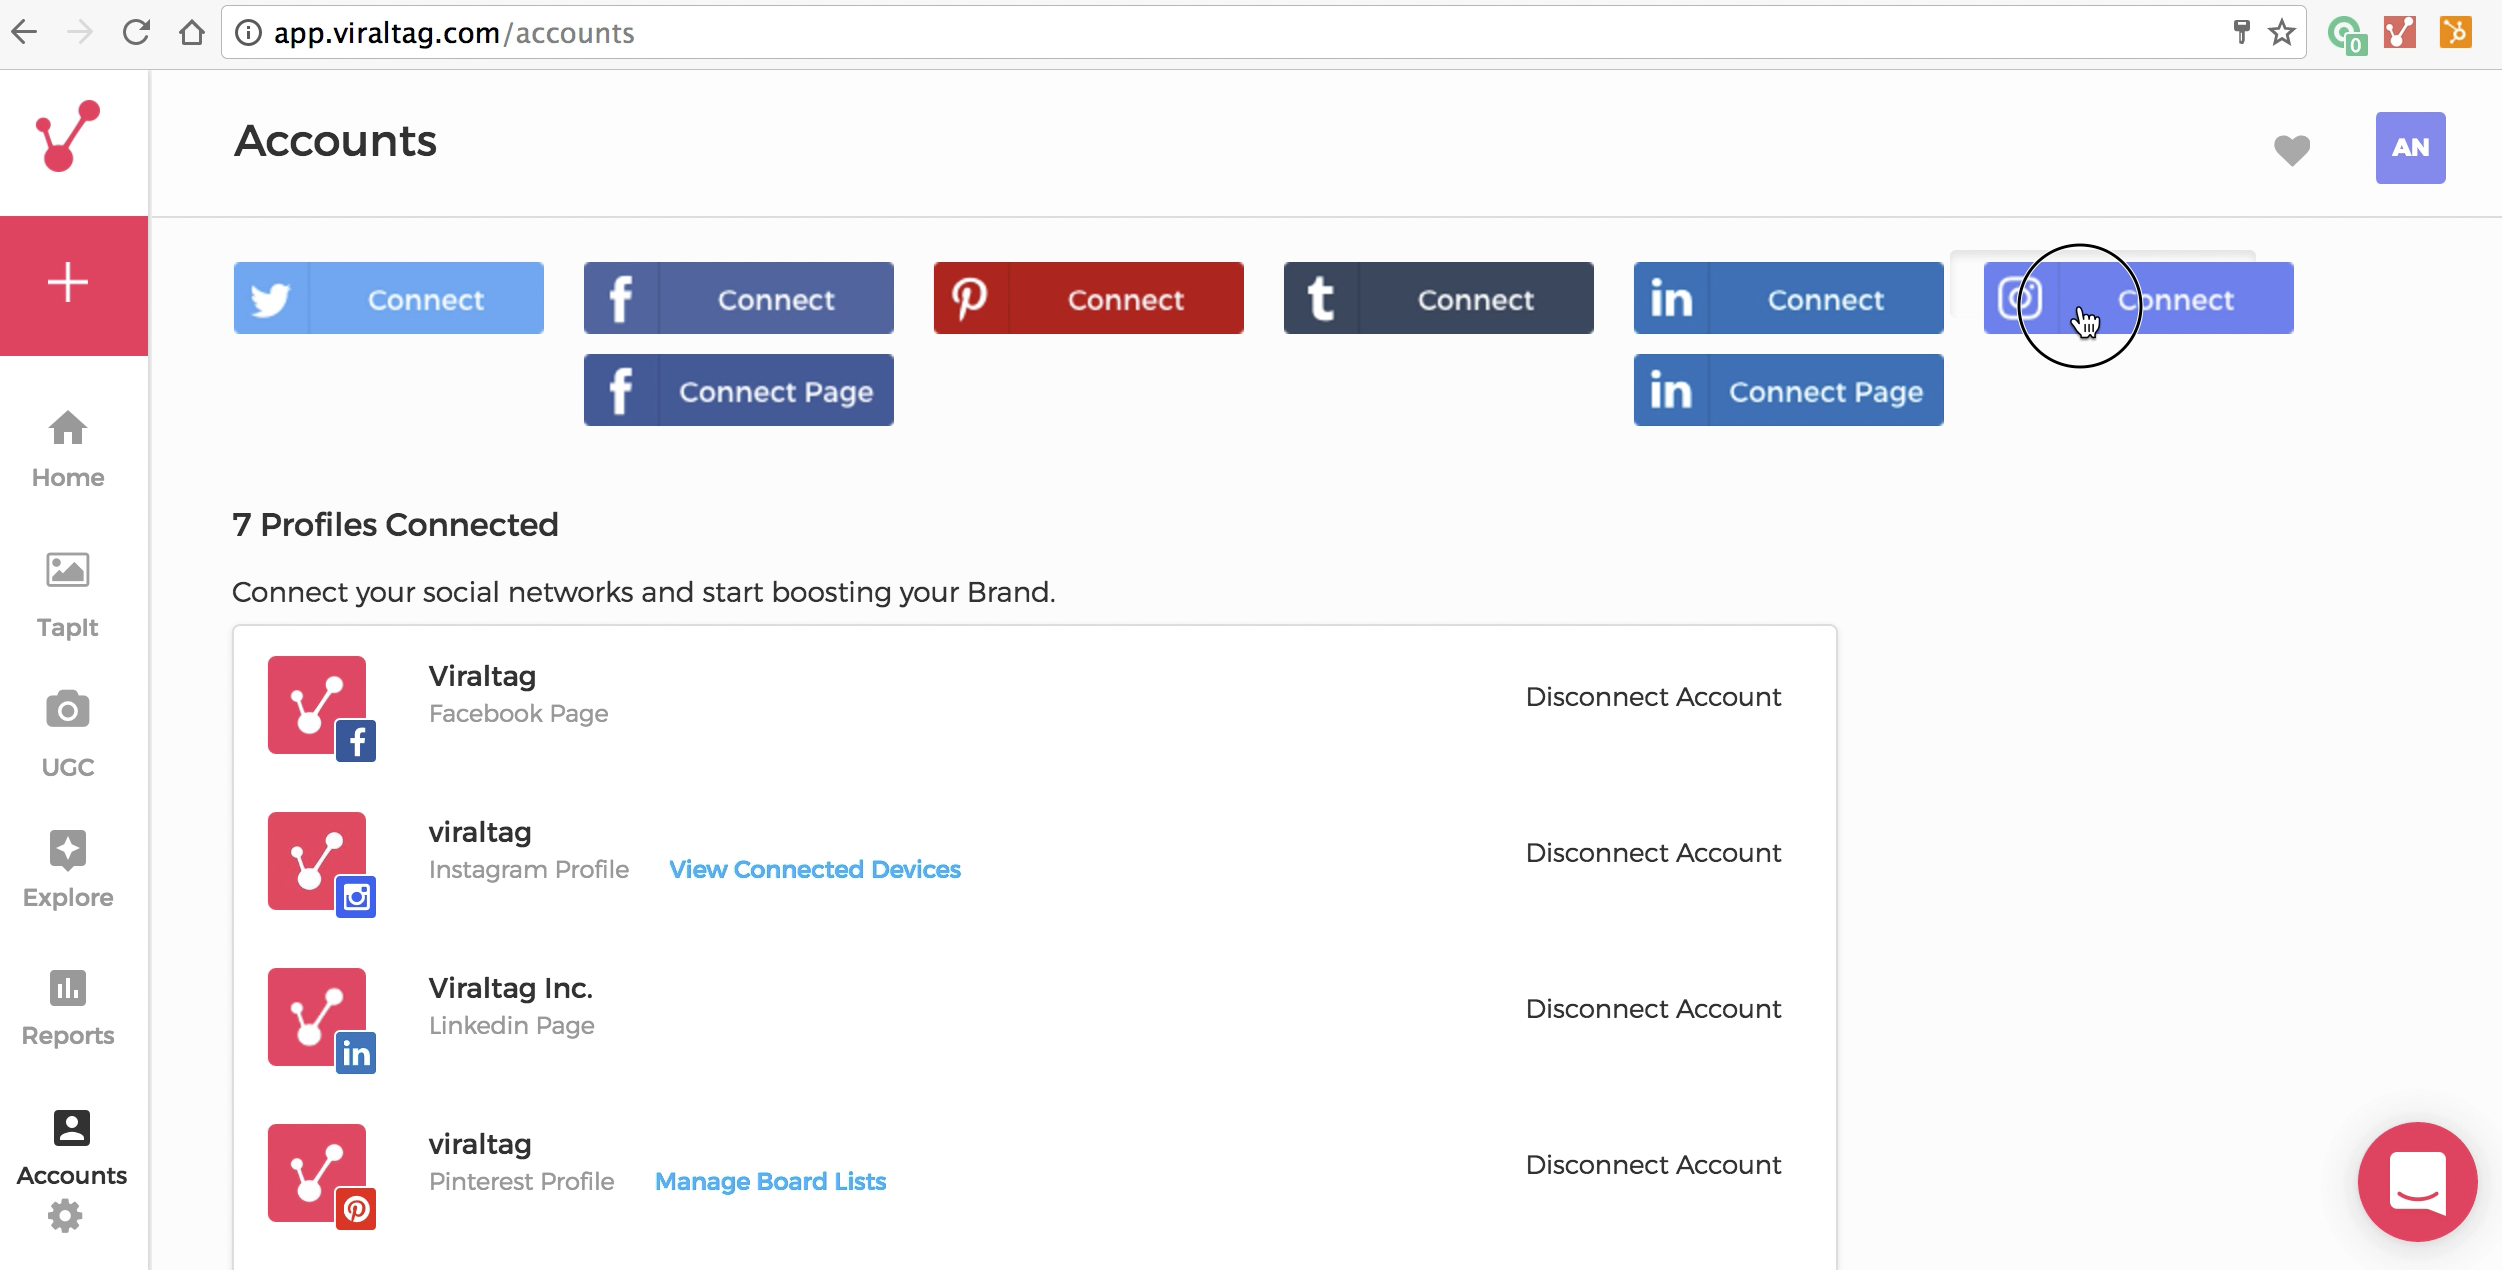
Task: Click the browser home icon
Action: tap(192, 33)
